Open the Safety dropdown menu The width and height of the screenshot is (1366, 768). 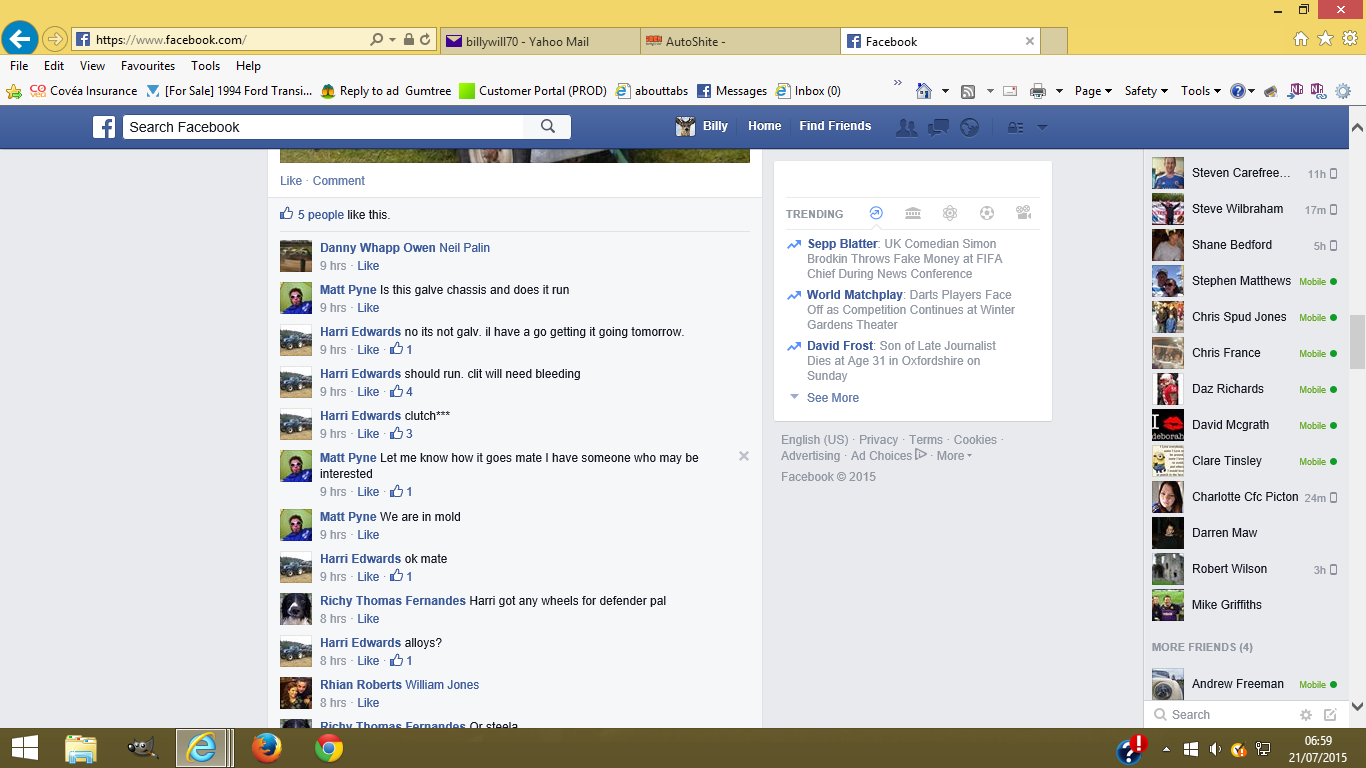pos(1146,91)
